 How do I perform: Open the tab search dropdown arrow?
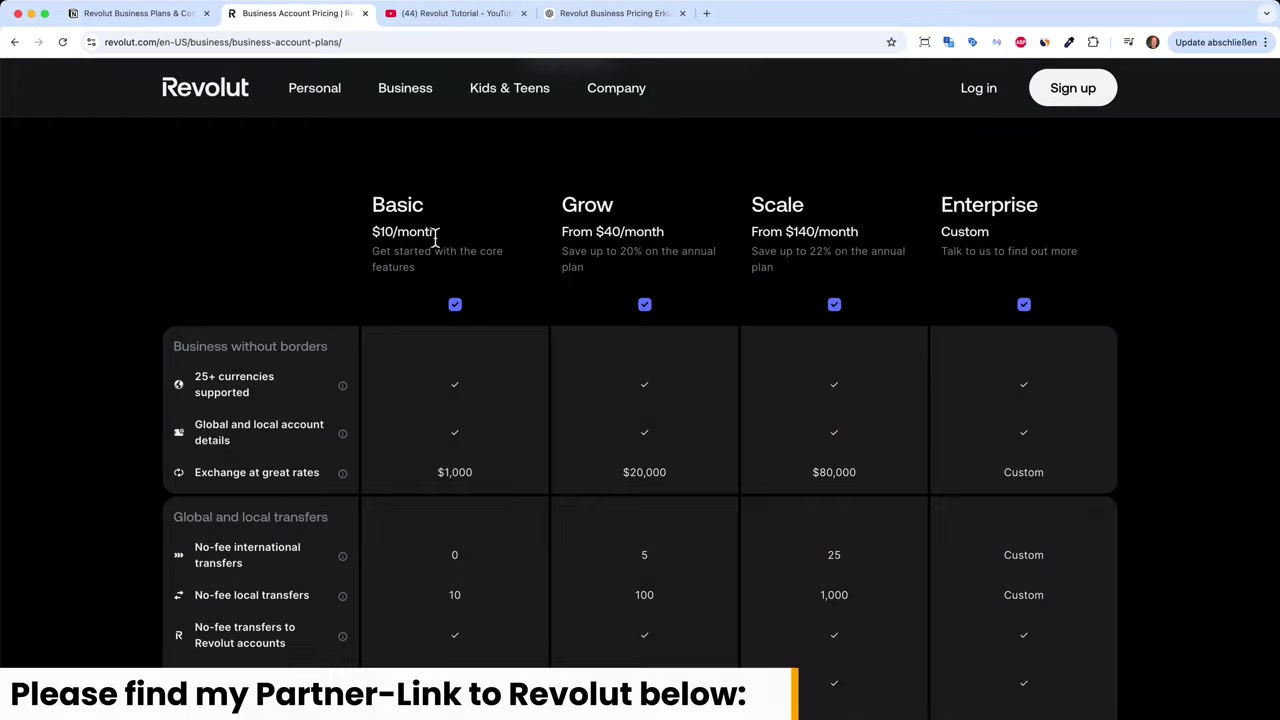point(1266,13)
